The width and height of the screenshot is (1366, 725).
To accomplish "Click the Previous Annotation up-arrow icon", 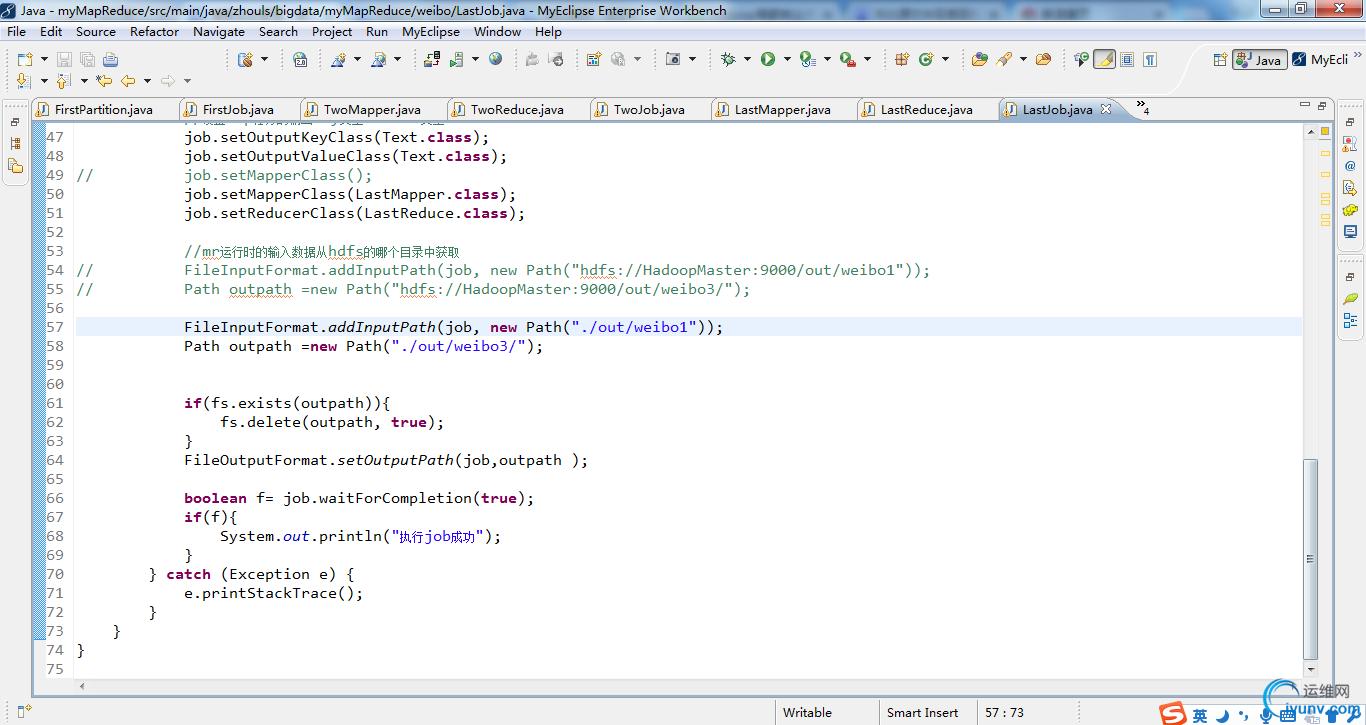I will pyautogui.click(x=63, y=81).
